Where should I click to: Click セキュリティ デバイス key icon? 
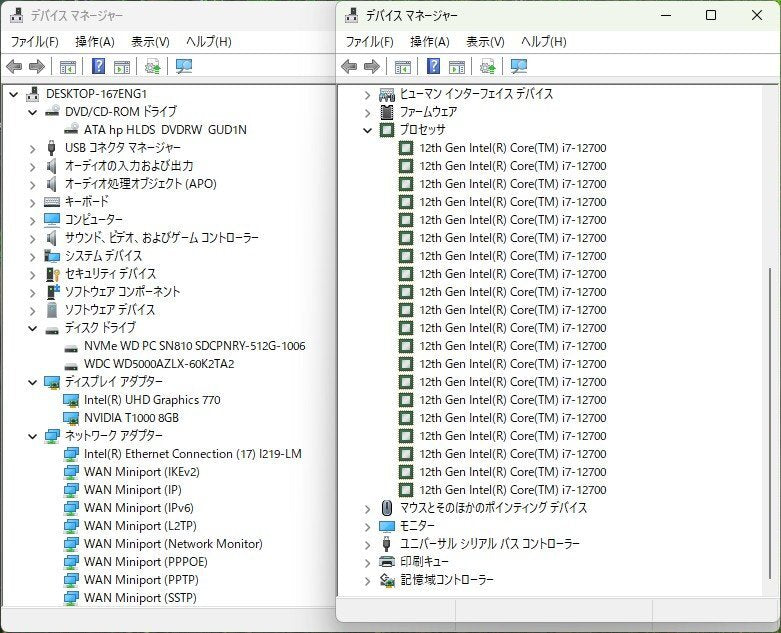pos(52,274)
